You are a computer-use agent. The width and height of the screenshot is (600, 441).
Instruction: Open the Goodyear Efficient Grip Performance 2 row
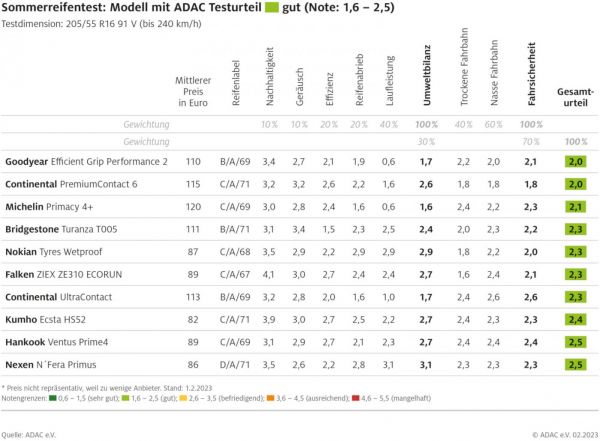pos(86,161)
